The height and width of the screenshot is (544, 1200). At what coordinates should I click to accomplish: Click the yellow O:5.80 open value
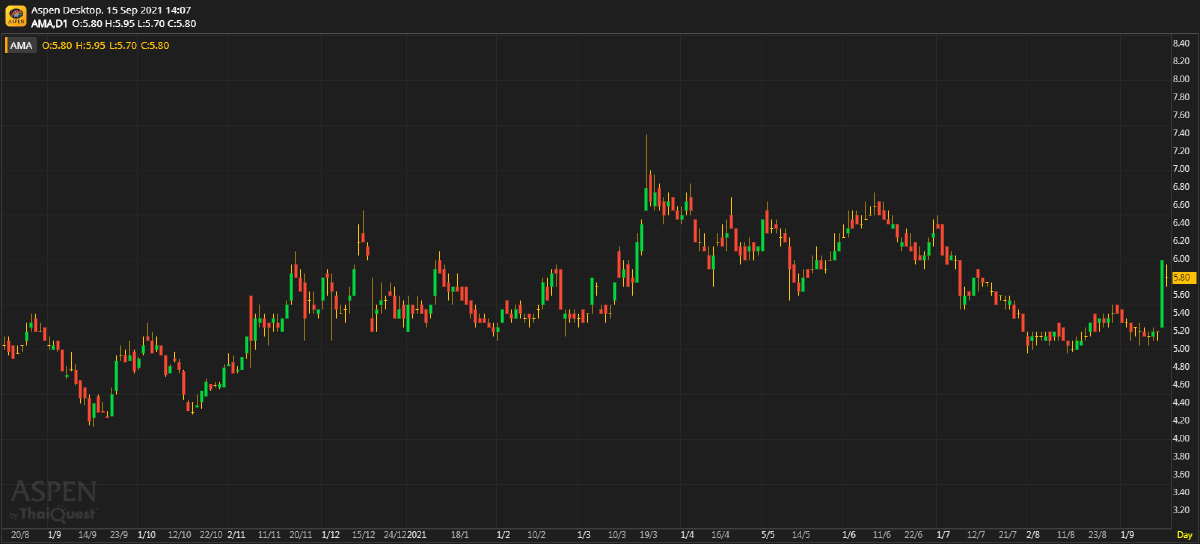pyautogui.click(x=56, y=45)
